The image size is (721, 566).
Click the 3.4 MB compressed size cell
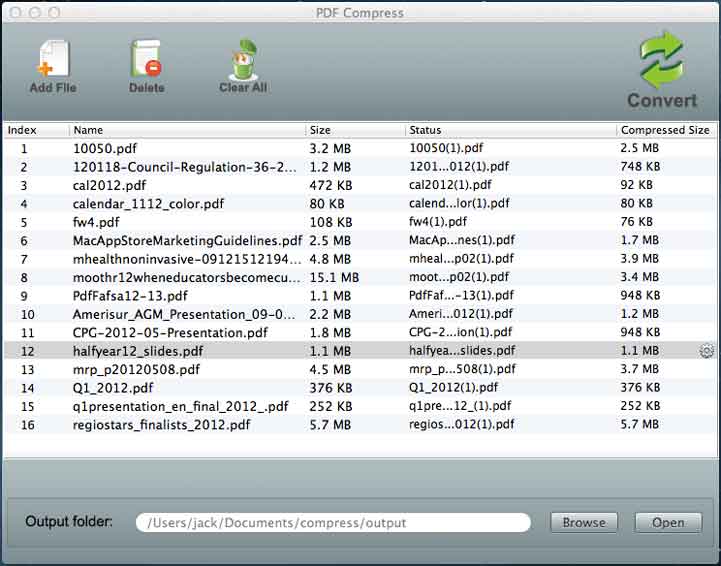point(640,277)
